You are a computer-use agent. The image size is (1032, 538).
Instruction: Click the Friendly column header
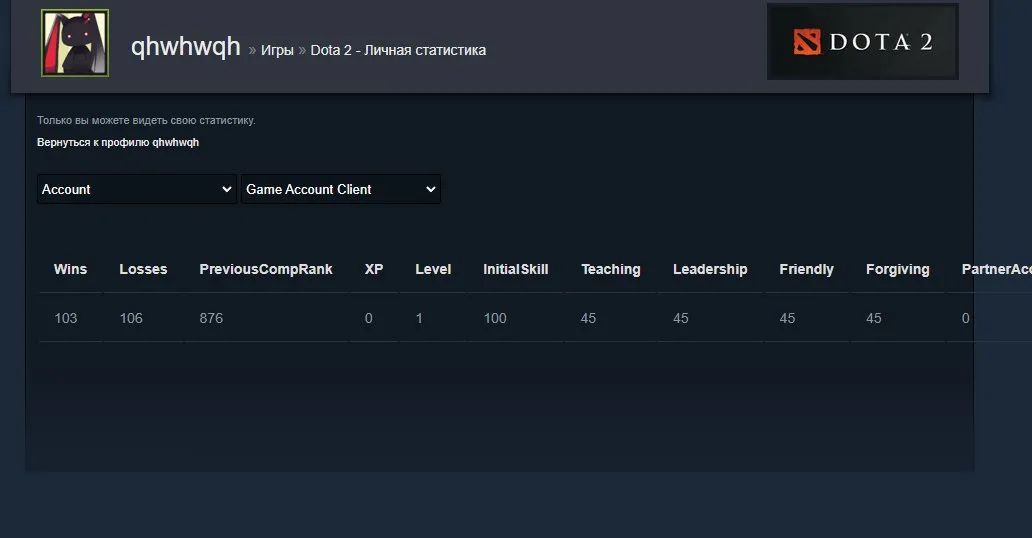coord(806,269)
